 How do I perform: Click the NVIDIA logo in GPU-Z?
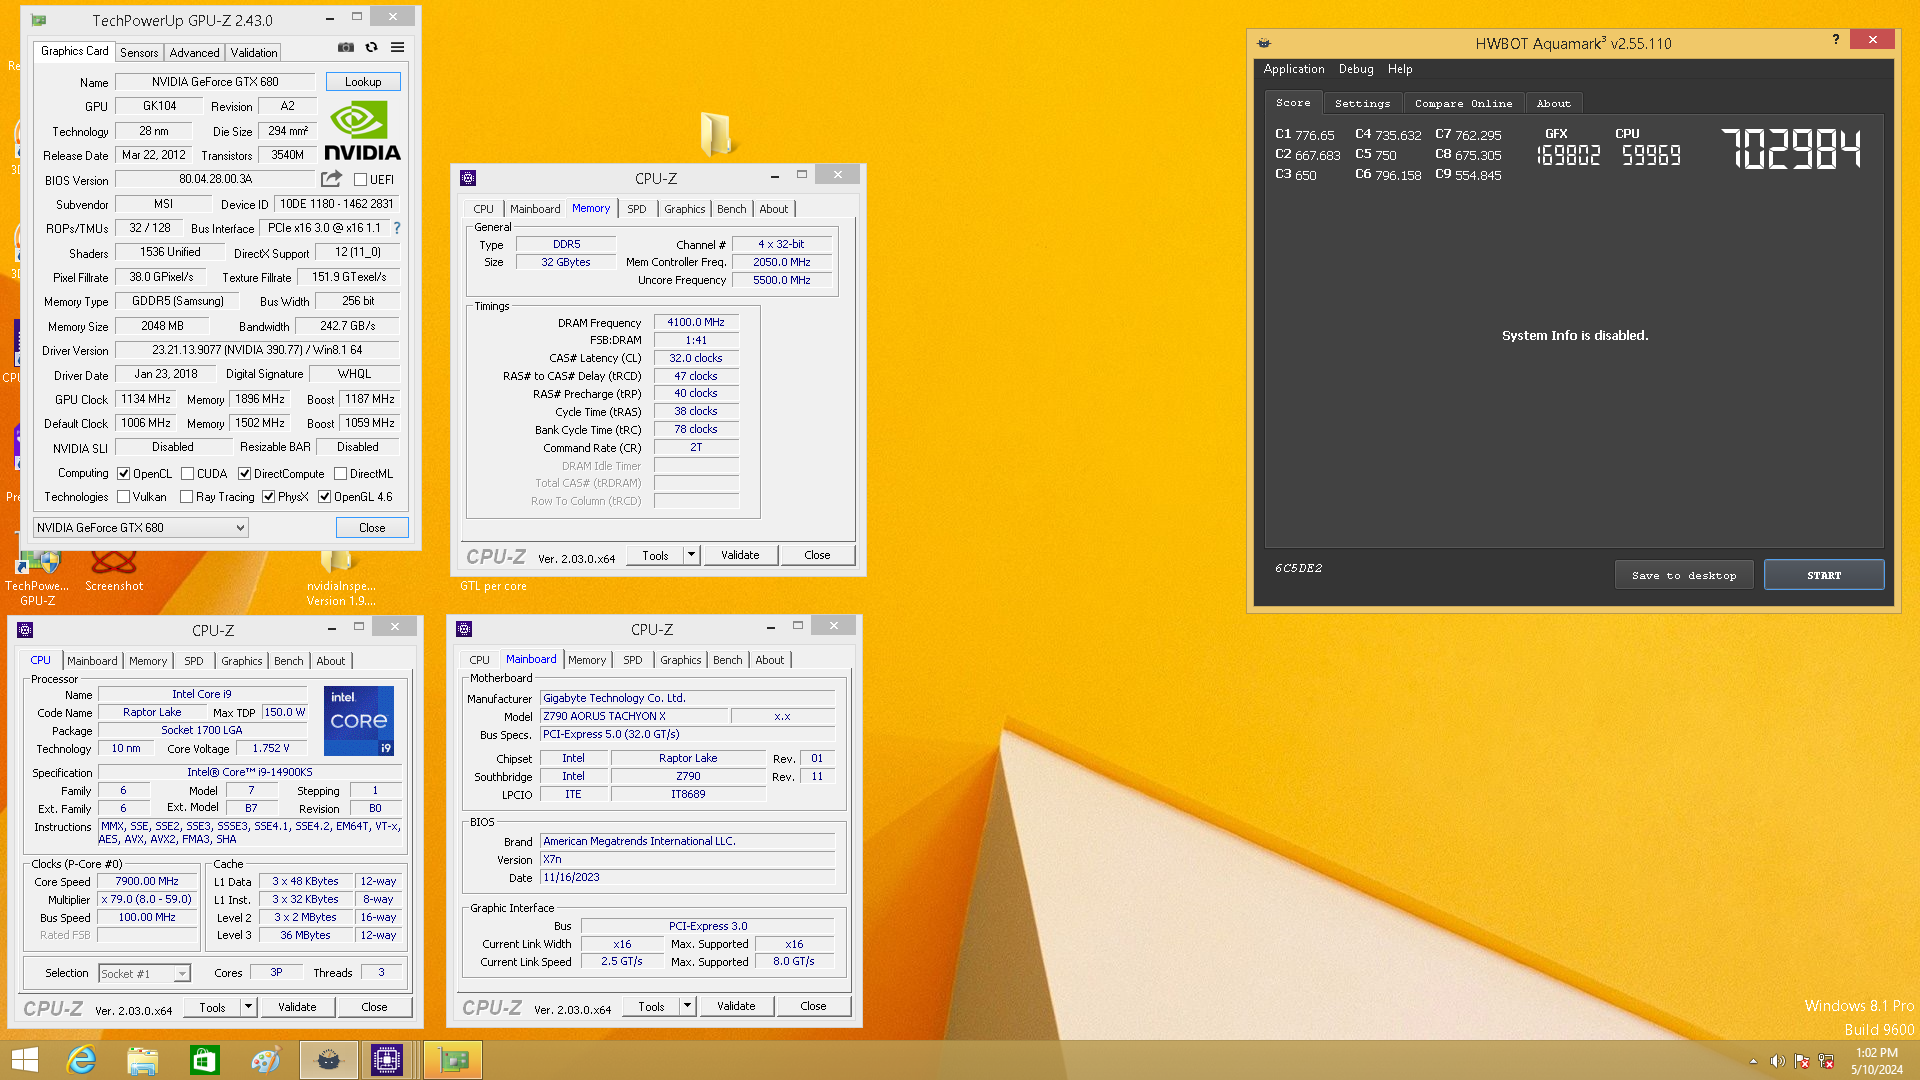click(362, 131)
